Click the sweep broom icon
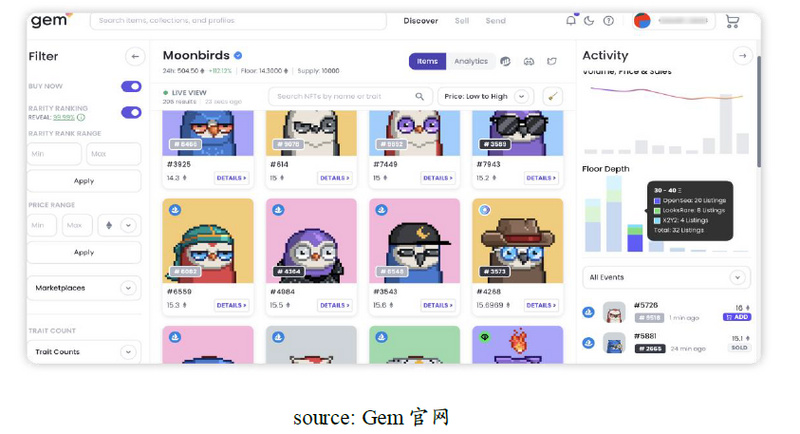 click(553, 96)
